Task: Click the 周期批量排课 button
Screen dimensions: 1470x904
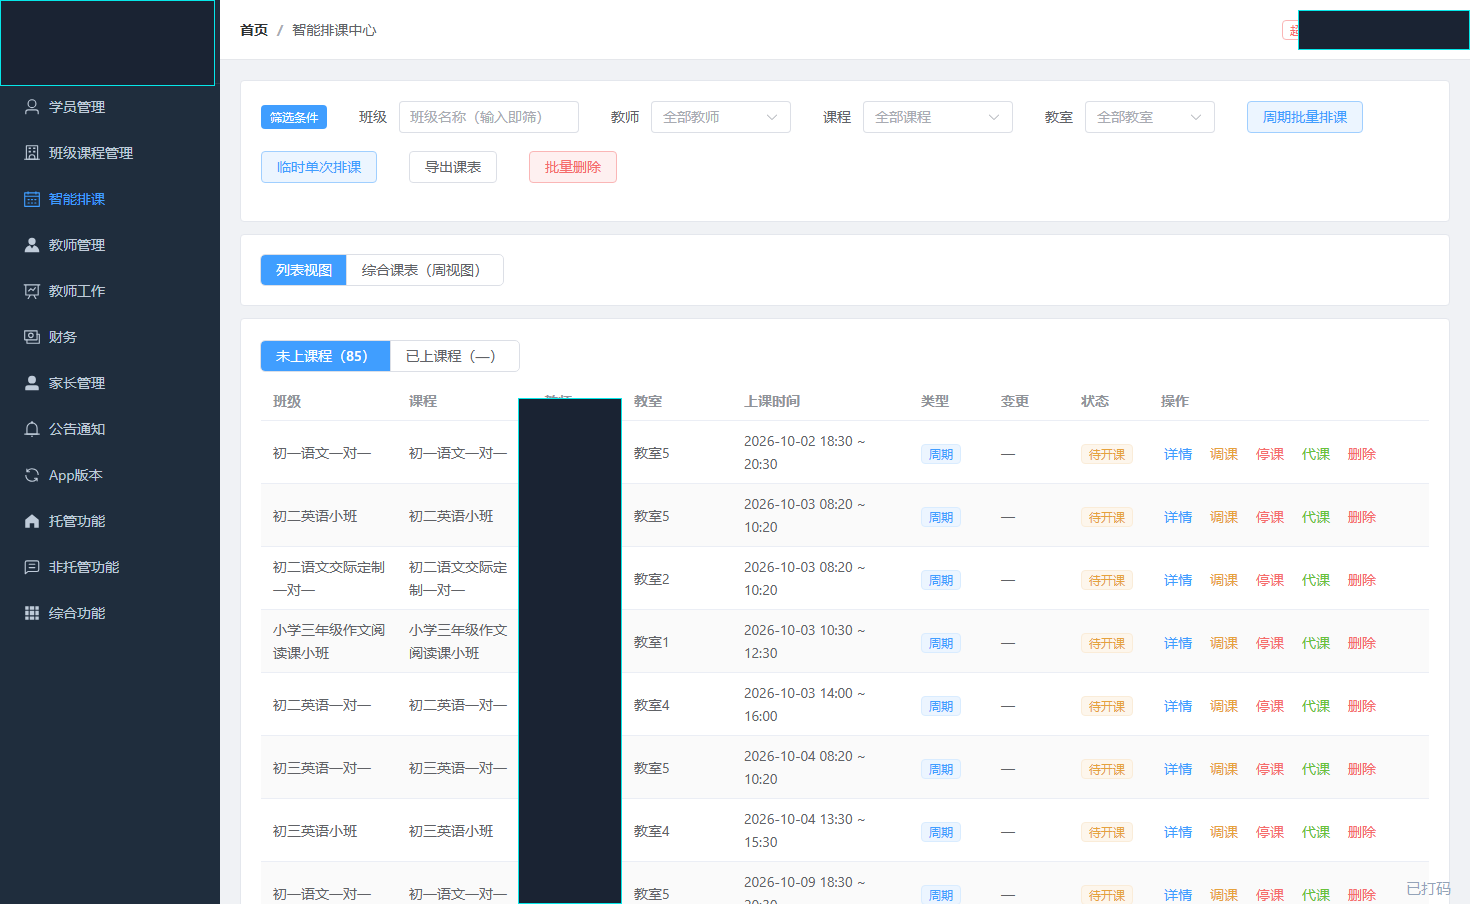Action: pyautogui.click(x=1305, y=117)
